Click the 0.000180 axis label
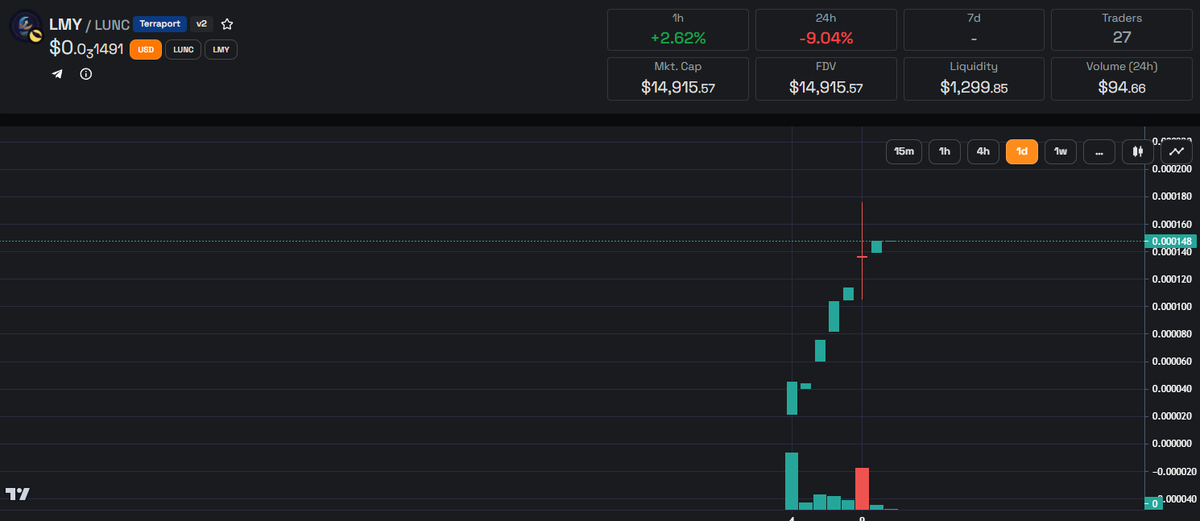Screen dimensions: 1200x521 pos(1171,196)
